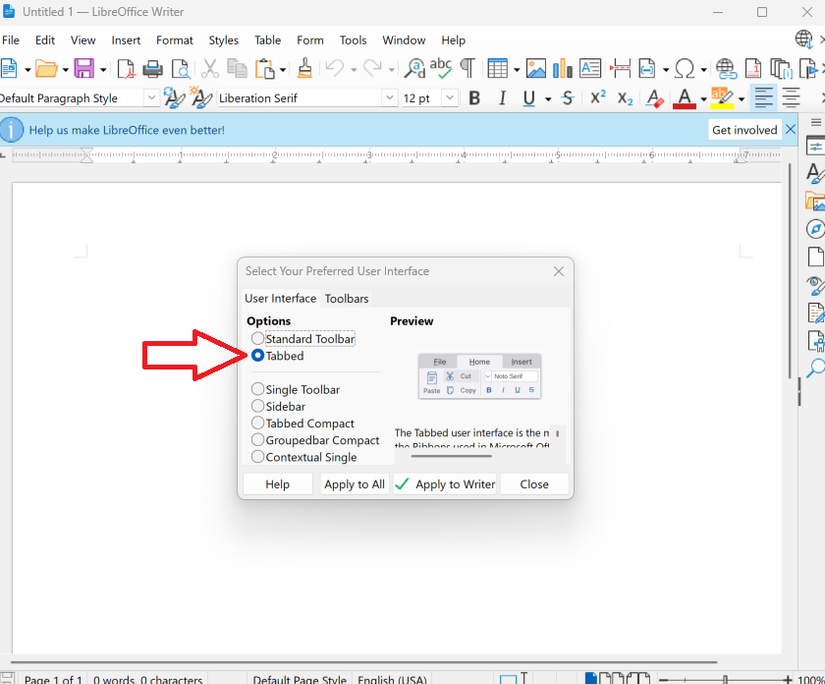Expand the 12 pt font size dropdown
The width and height of the screenshot is (825, 684).
click(x=449, y=98)
